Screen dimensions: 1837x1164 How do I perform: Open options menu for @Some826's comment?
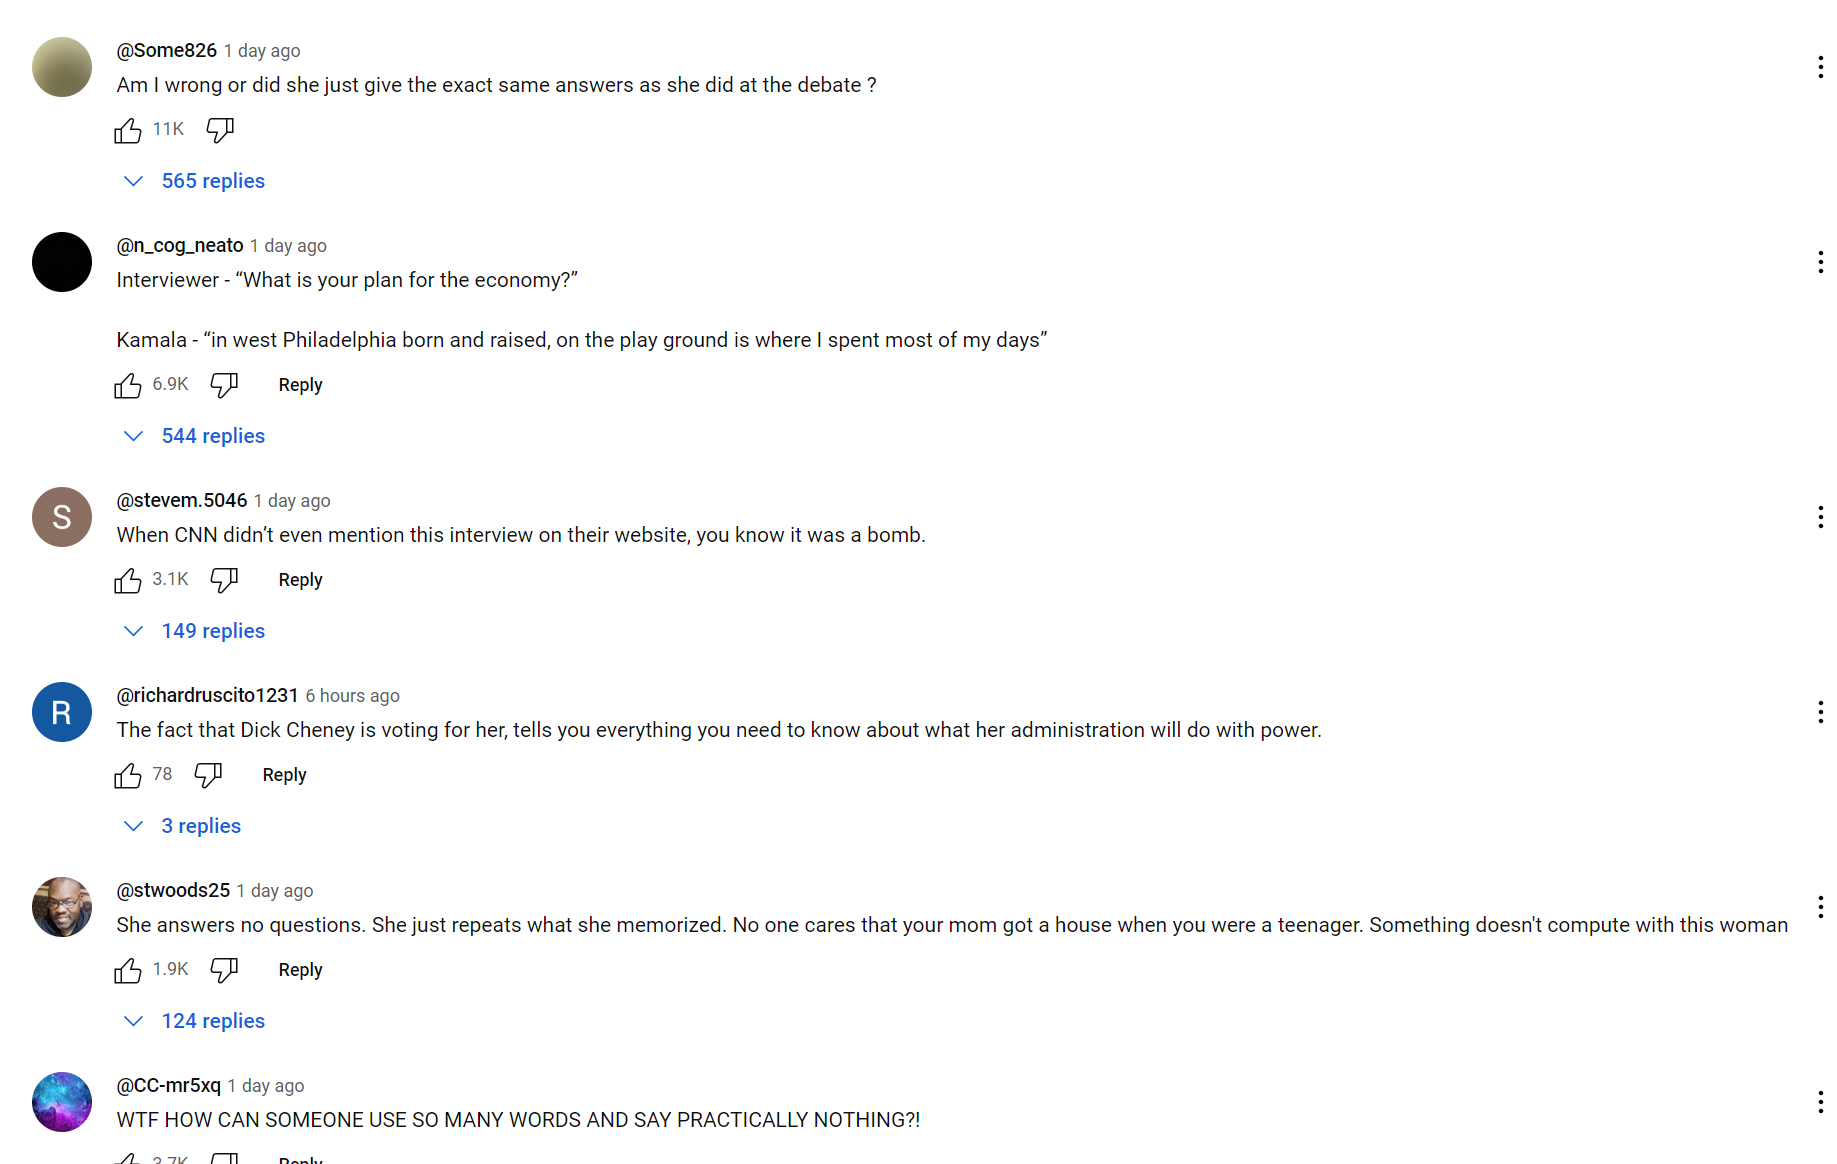click(1820, 67)
